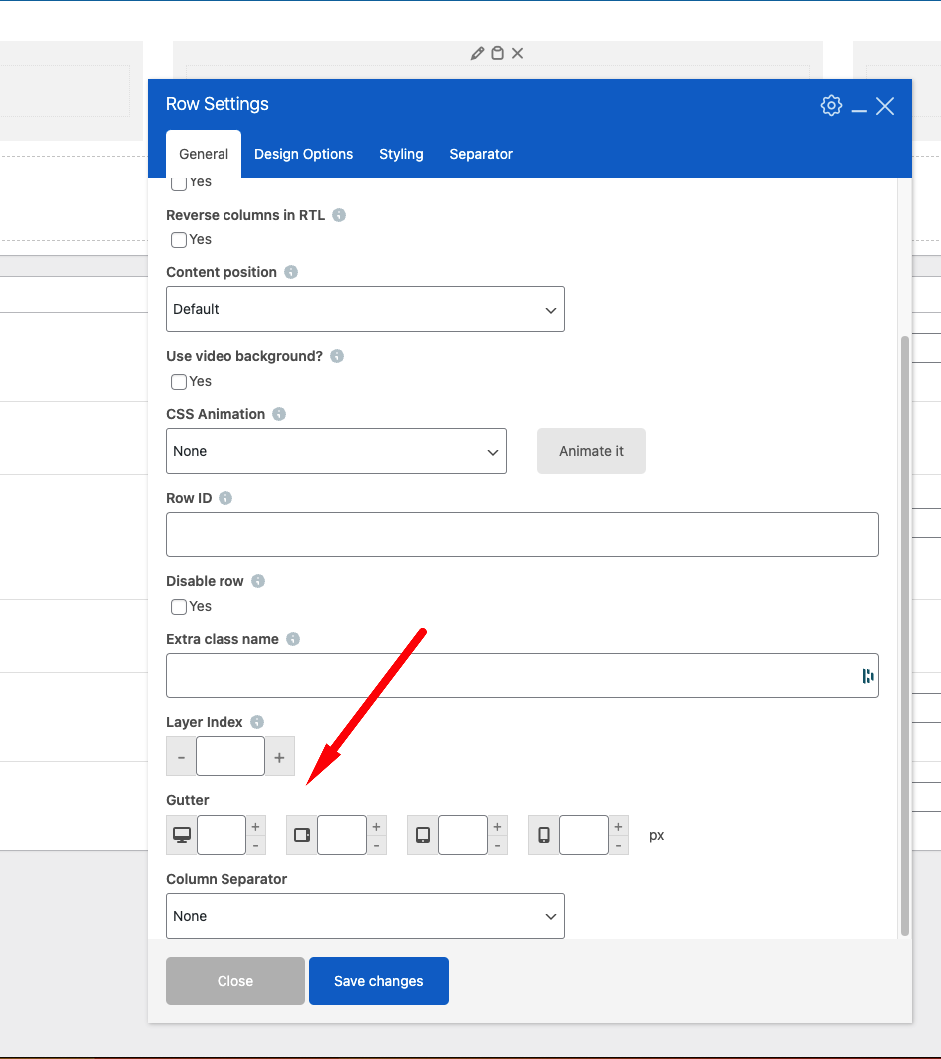Click the dialog's vertical scrollbar thumb

[905, 635]
